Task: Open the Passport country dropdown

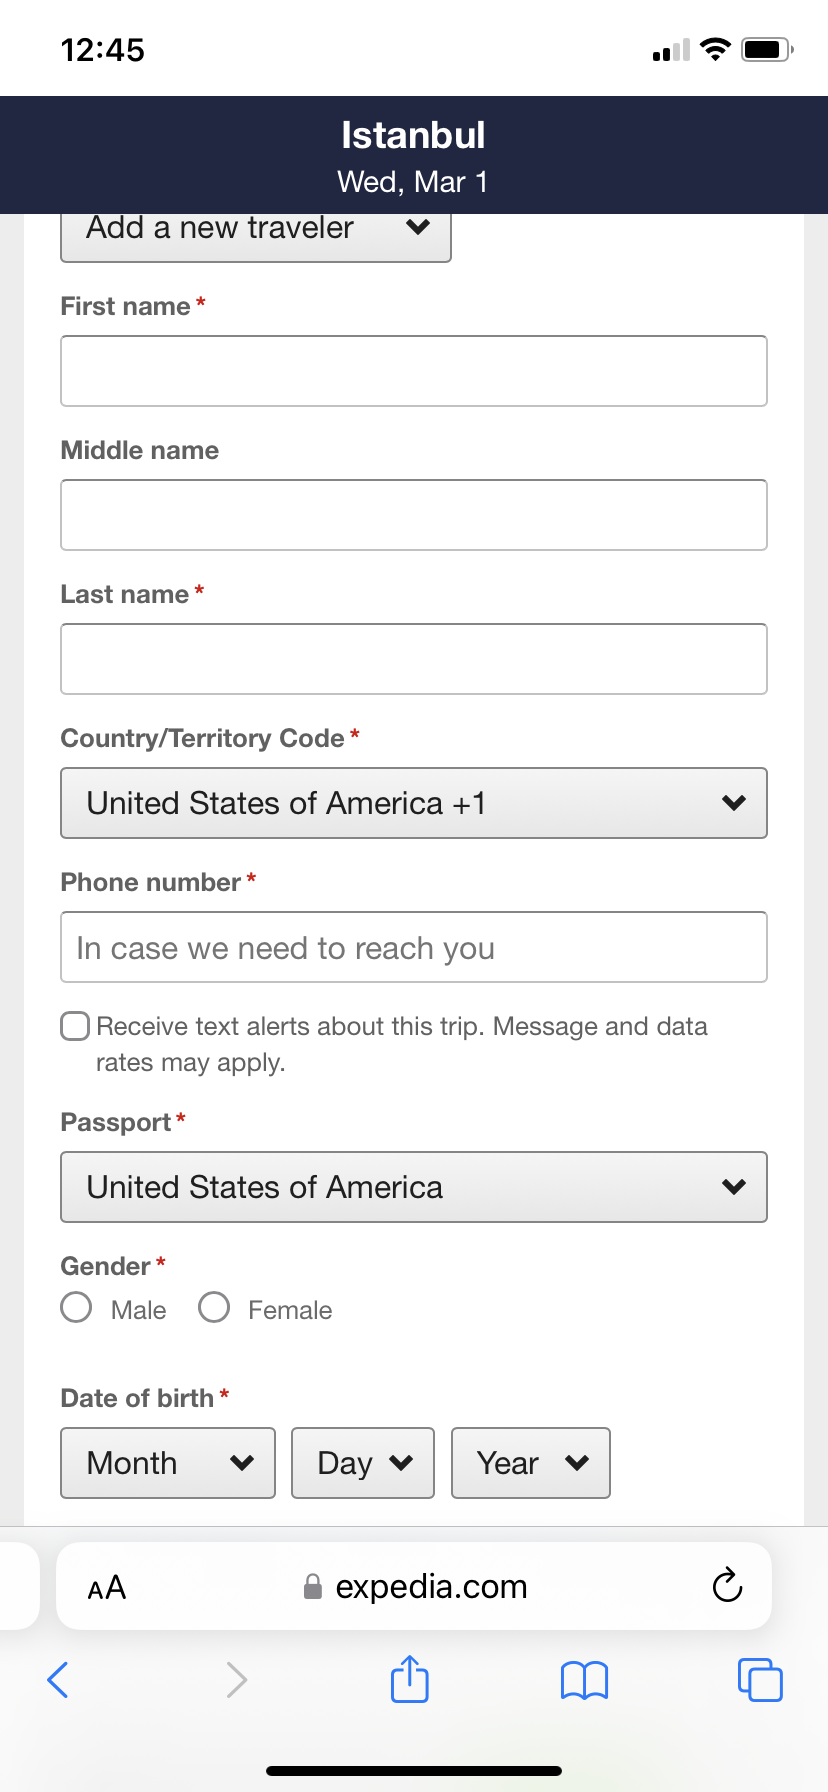Action: 414,1187
